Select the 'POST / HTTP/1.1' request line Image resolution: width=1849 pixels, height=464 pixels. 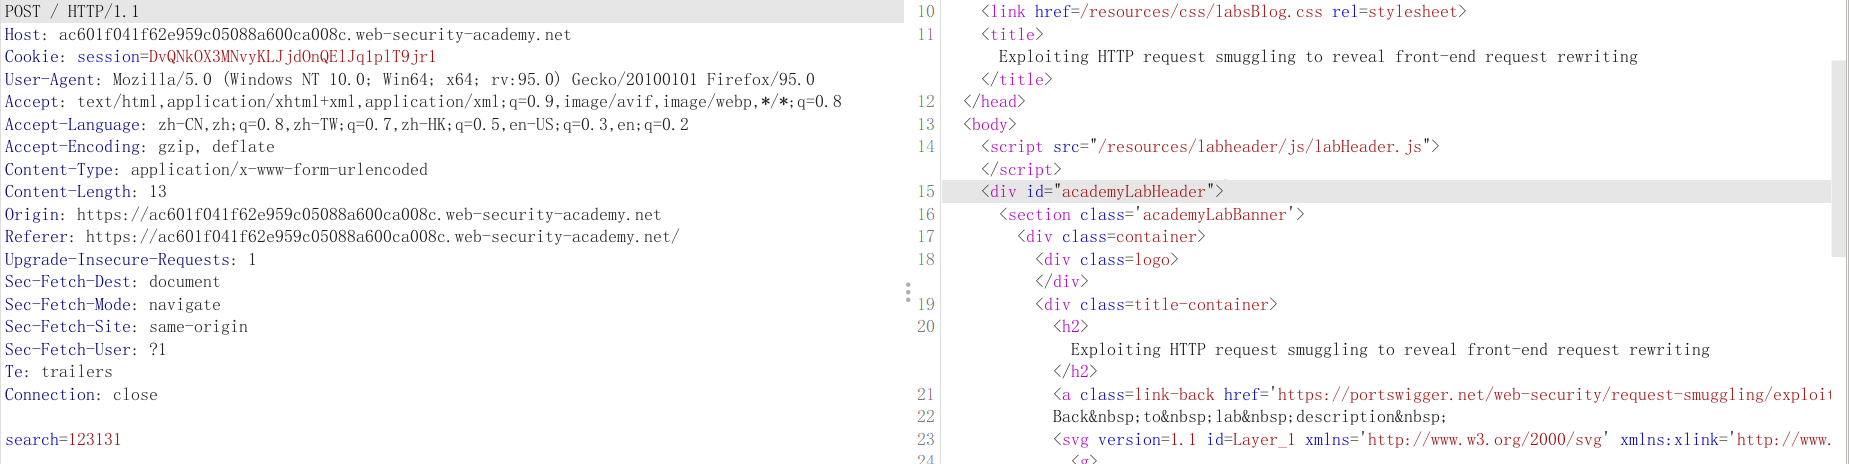(73, 11)
